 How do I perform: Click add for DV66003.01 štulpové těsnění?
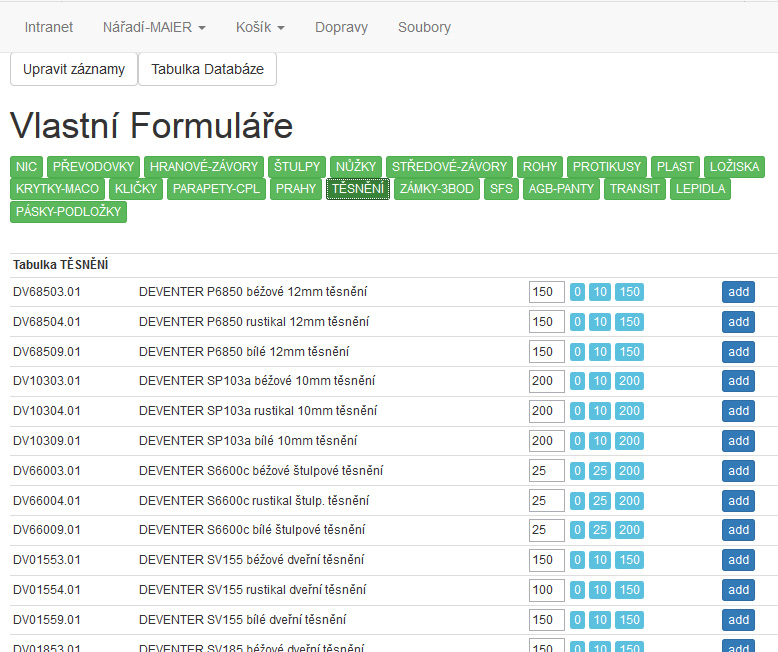[738, 470]
